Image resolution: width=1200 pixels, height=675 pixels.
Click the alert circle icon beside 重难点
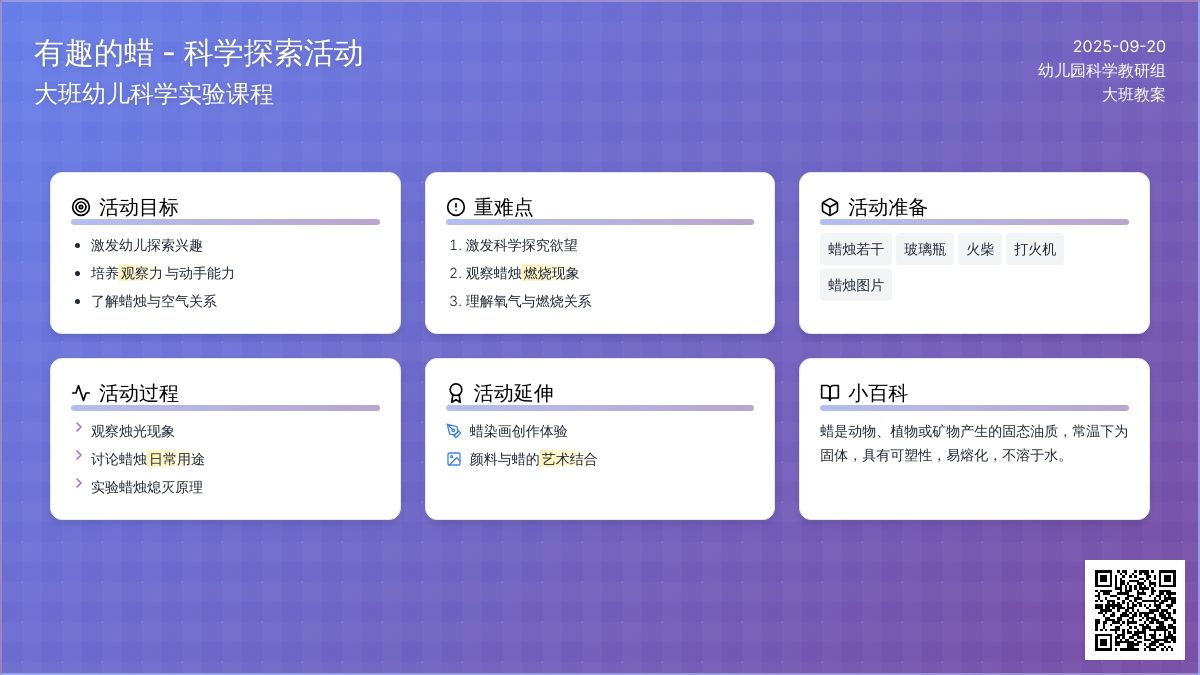click(456, 207)
